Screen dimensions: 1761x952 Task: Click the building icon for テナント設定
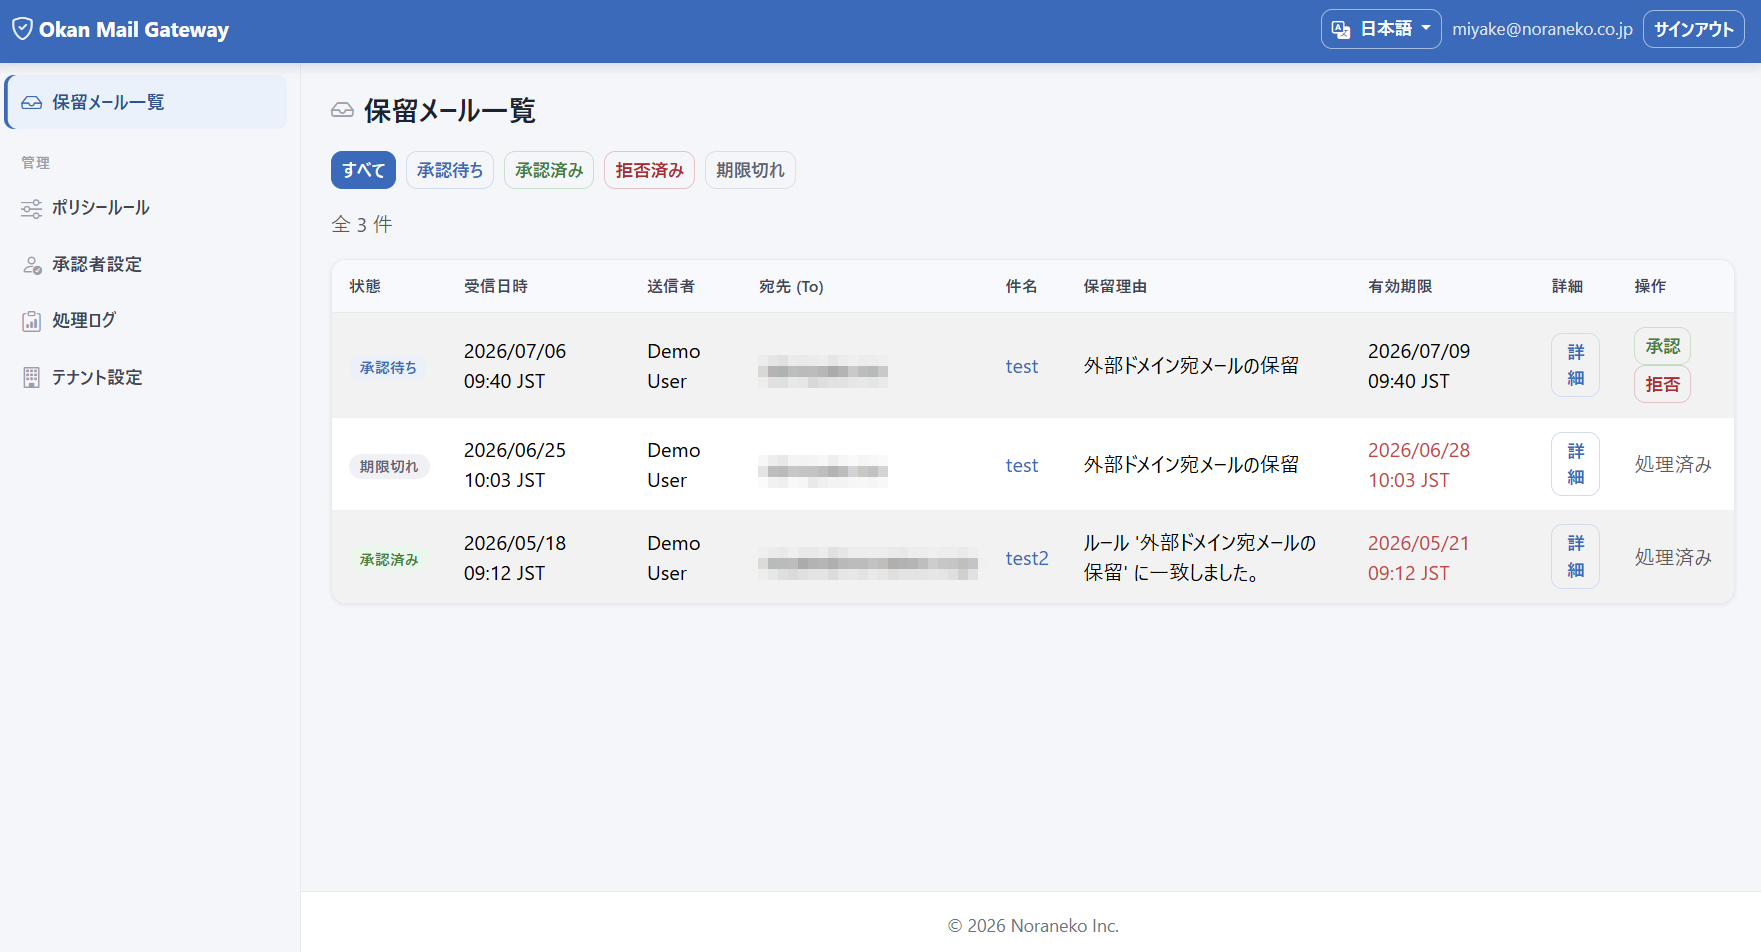tap(32, 378)
